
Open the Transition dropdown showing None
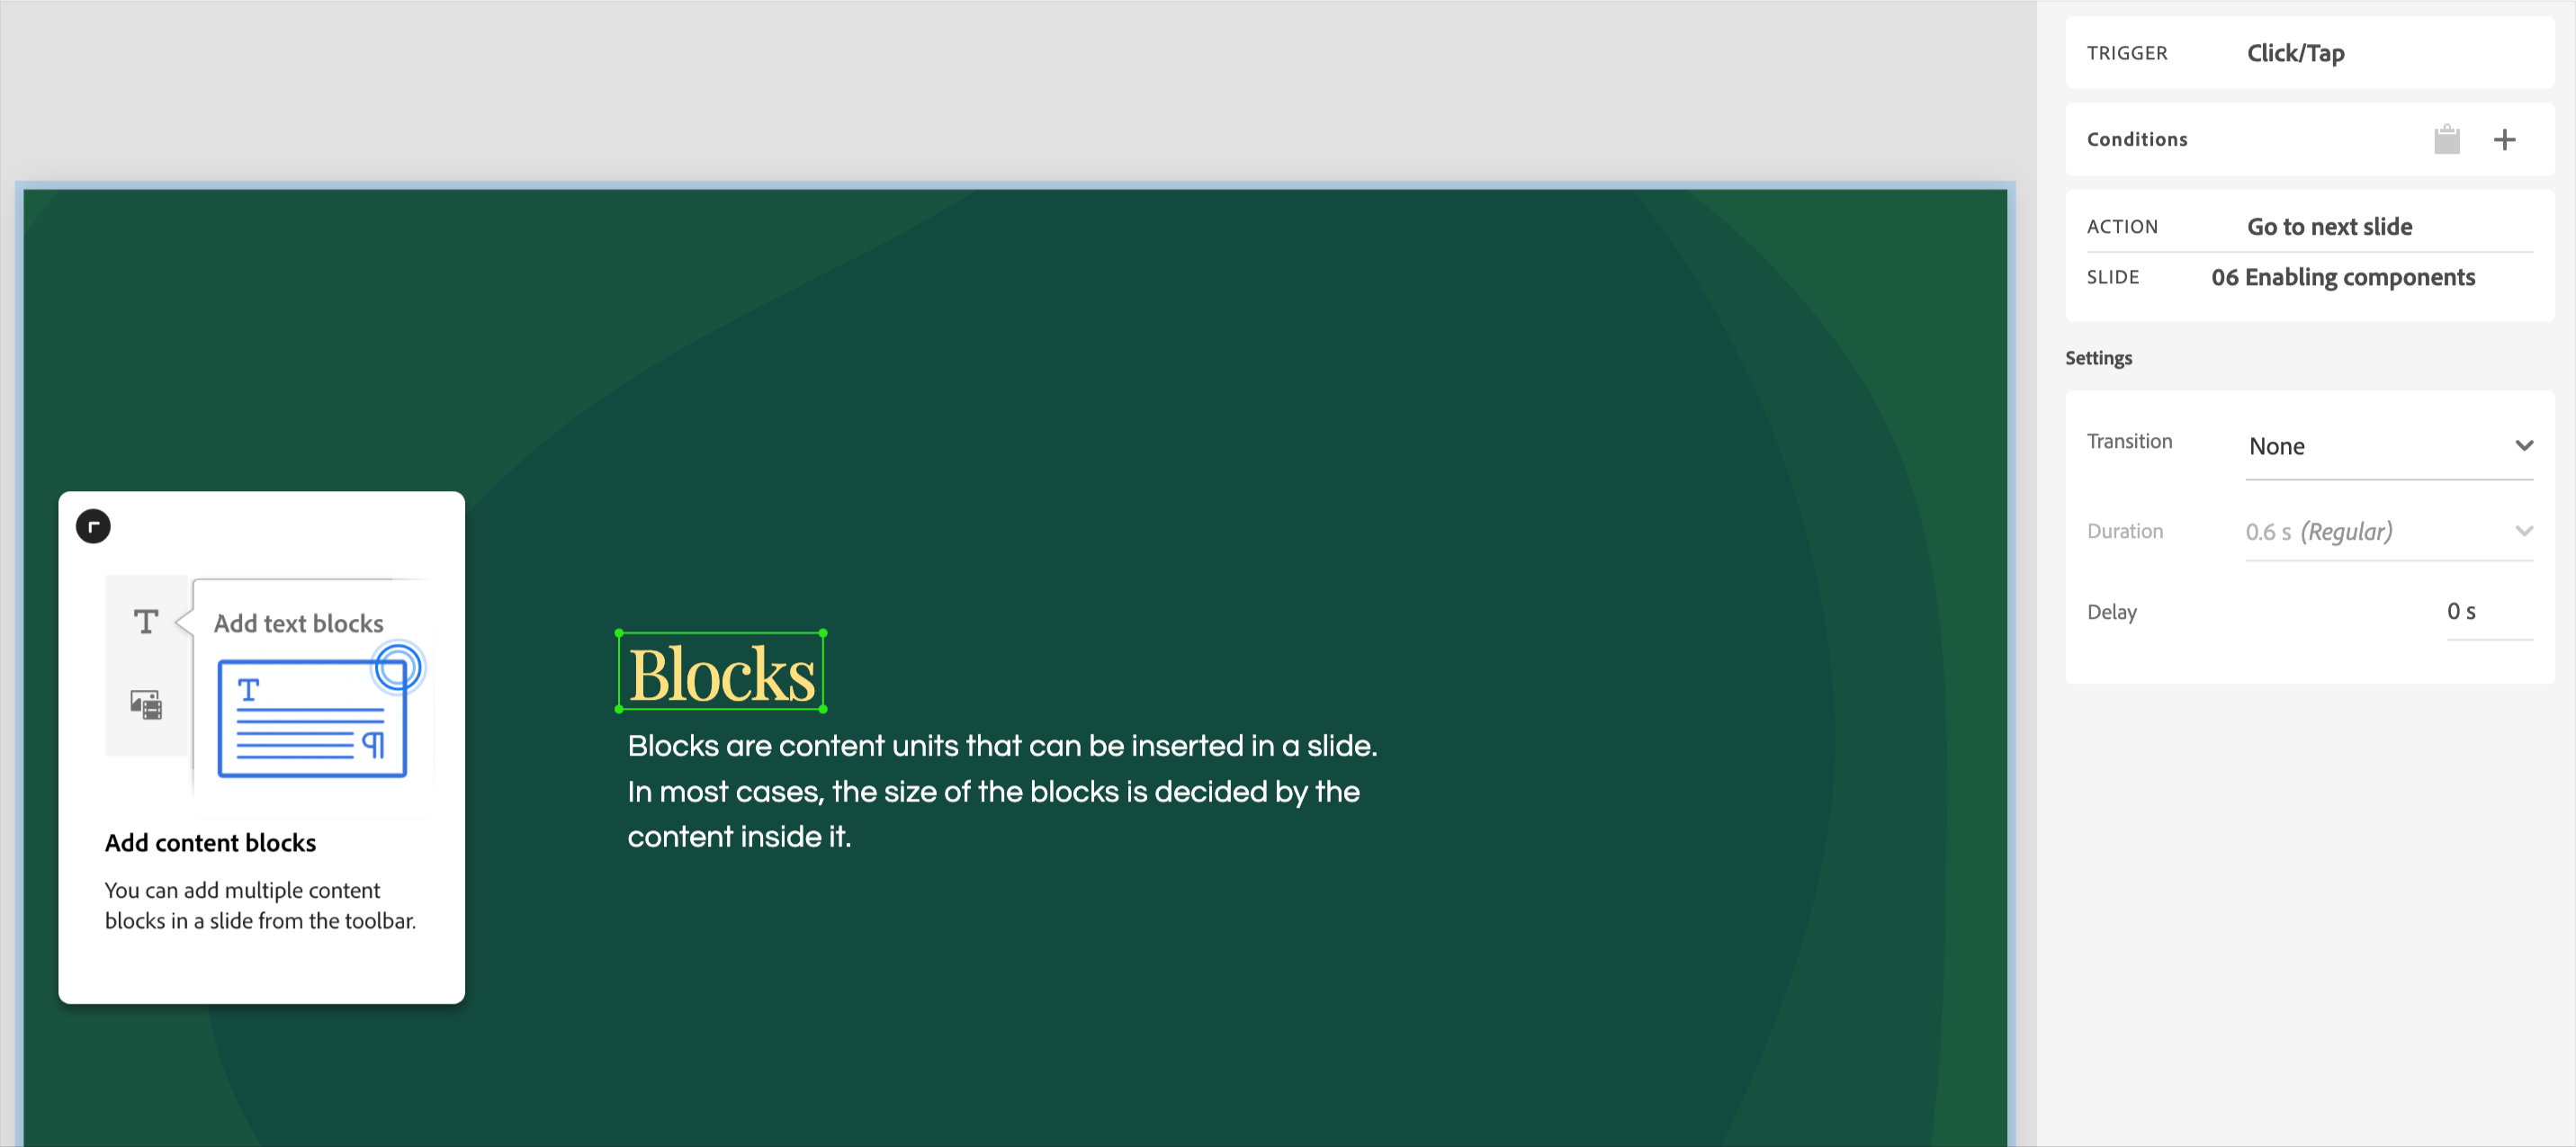2388,446
